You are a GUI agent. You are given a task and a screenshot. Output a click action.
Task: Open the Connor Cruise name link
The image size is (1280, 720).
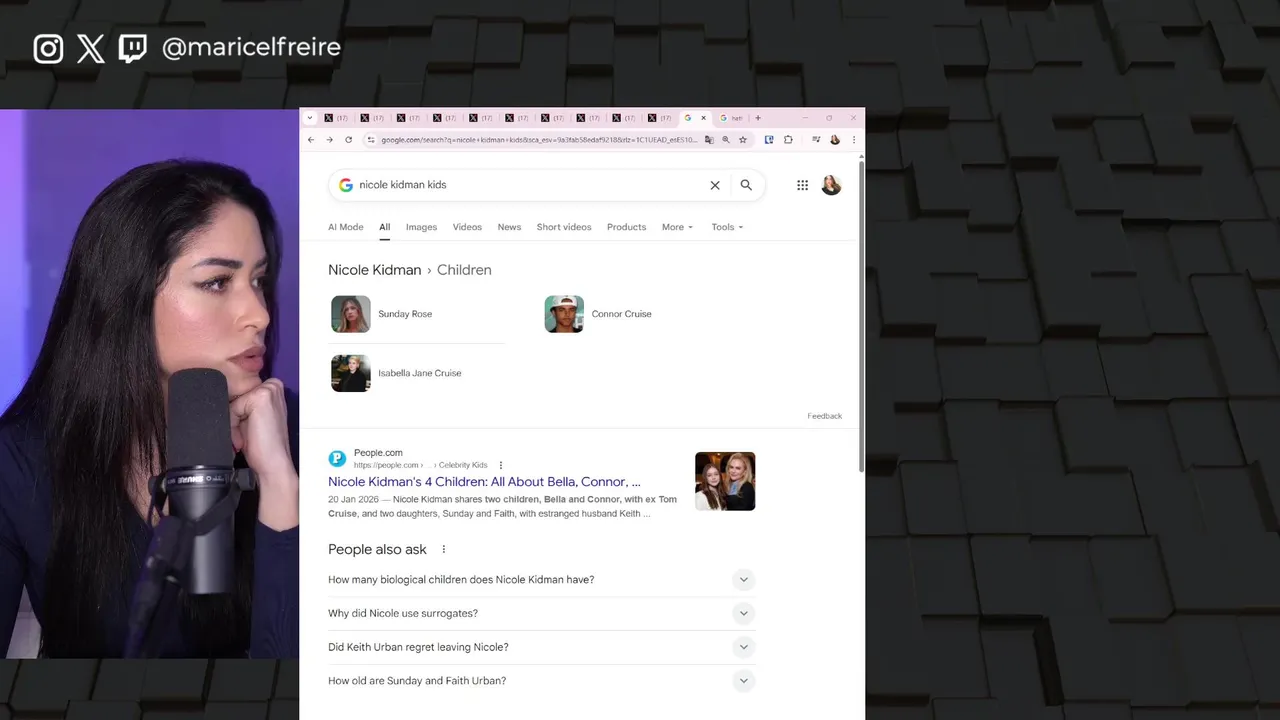pos(621,314)
